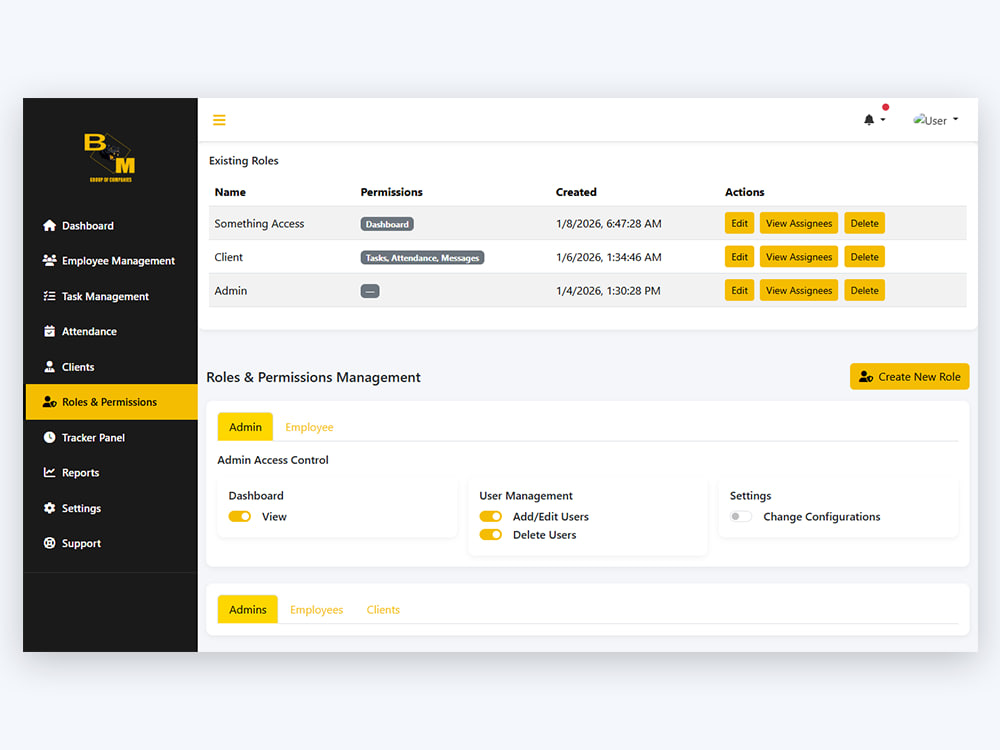Screen dimensions: 1000x750
Task: Click the 1/4/2026, 1:30:28 PM date
Action: (x=608, y=290)
